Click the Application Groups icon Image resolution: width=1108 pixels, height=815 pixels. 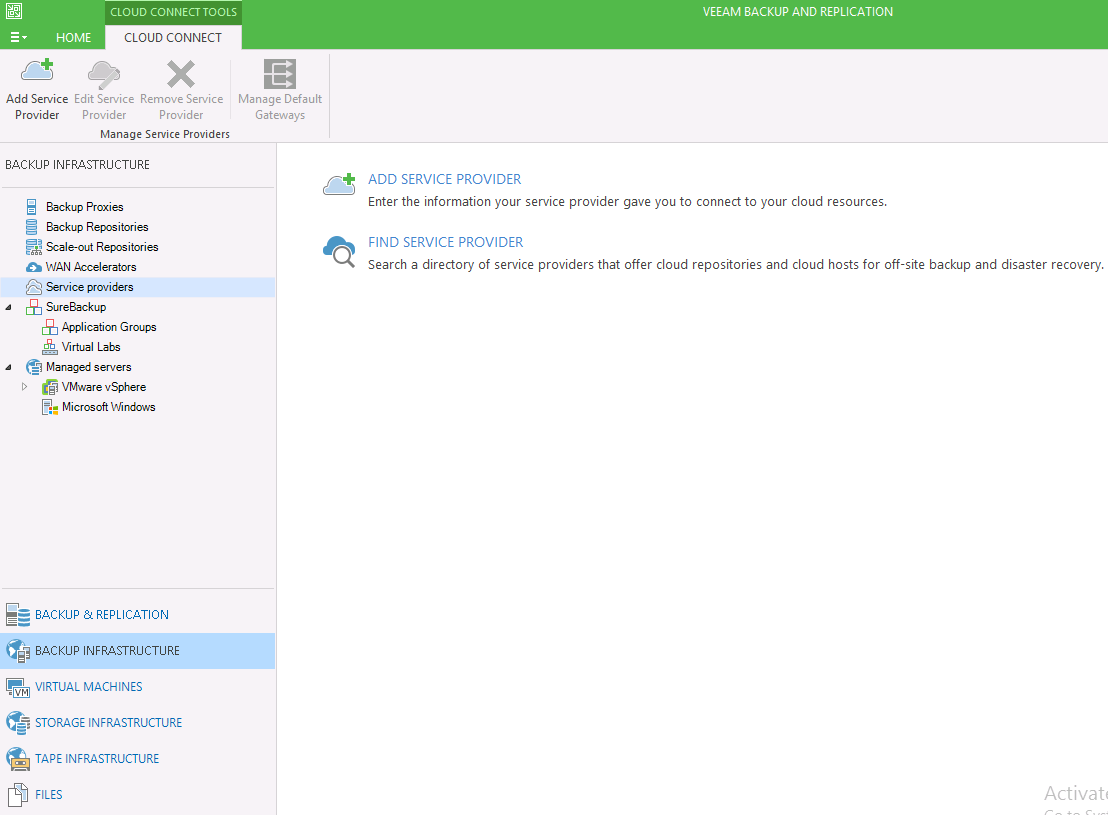click(x=49, y=327)
